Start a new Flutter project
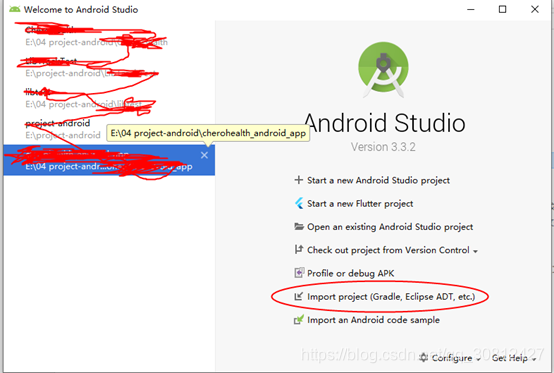 (360, 203)
